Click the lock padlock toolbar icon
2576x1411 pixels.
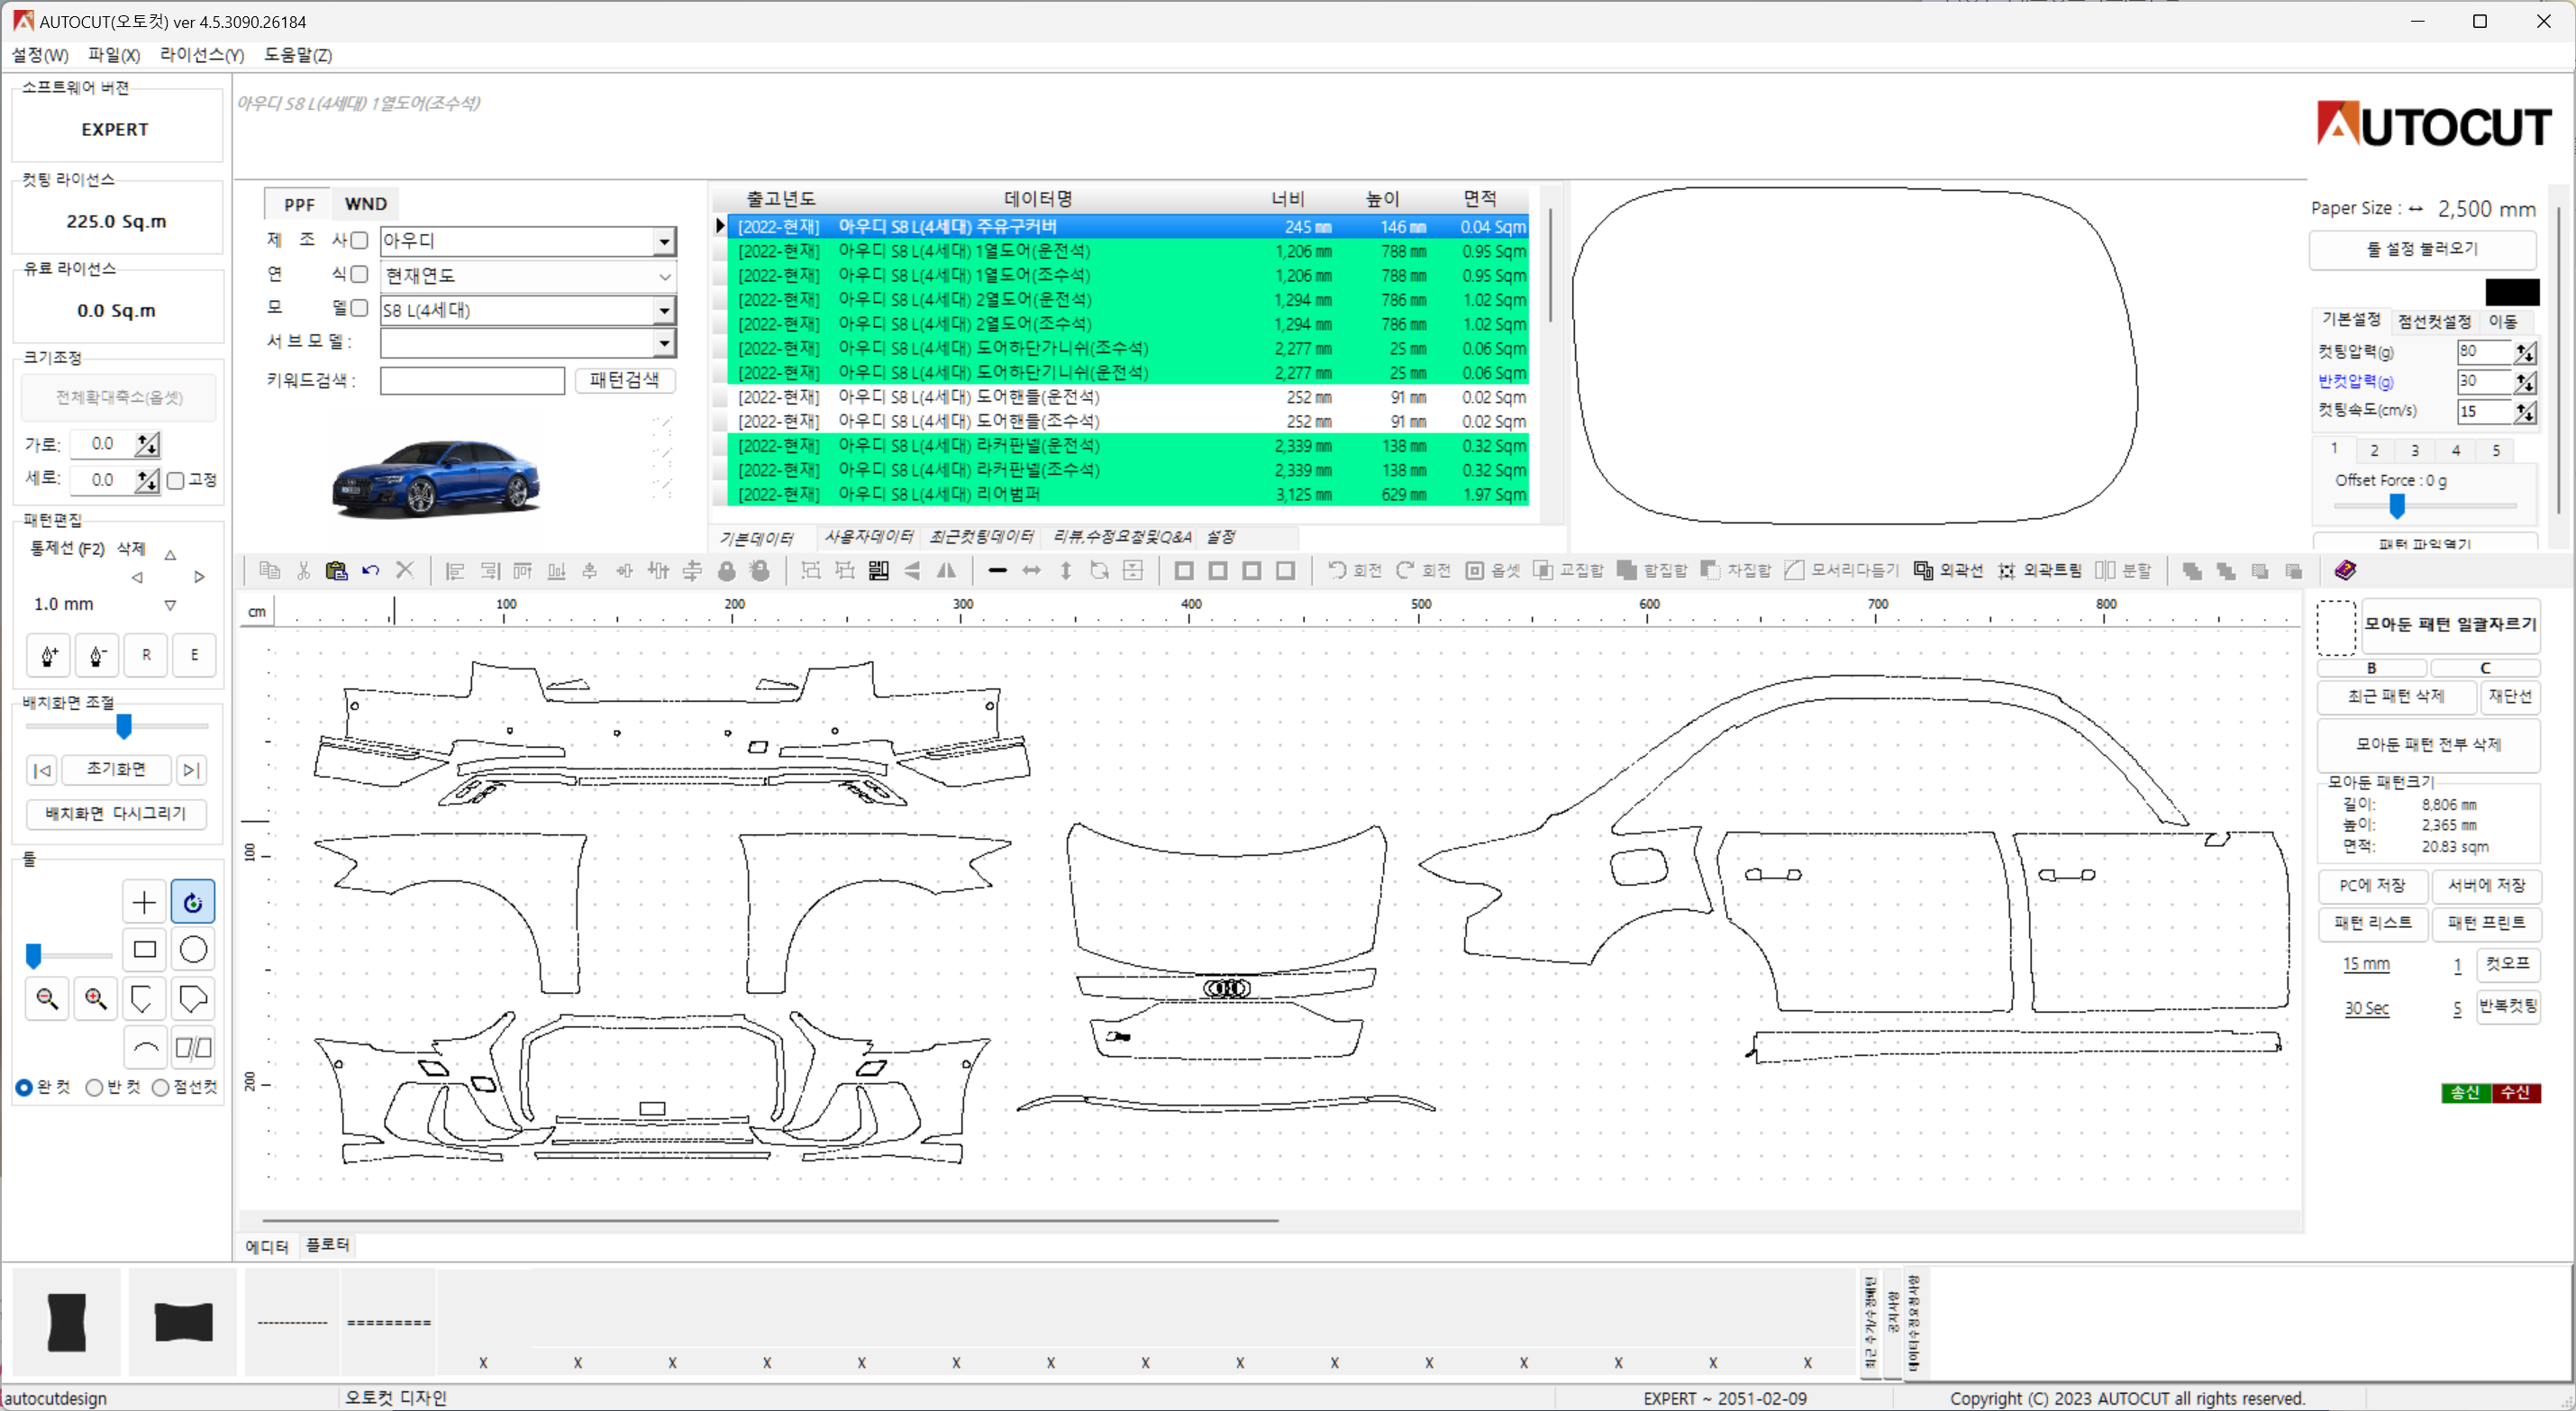click(x=727, y=570)
